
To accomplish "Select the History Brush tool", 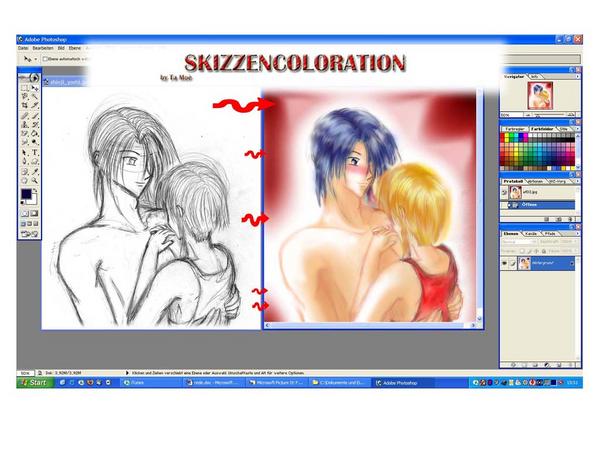I will coord(34,124).
